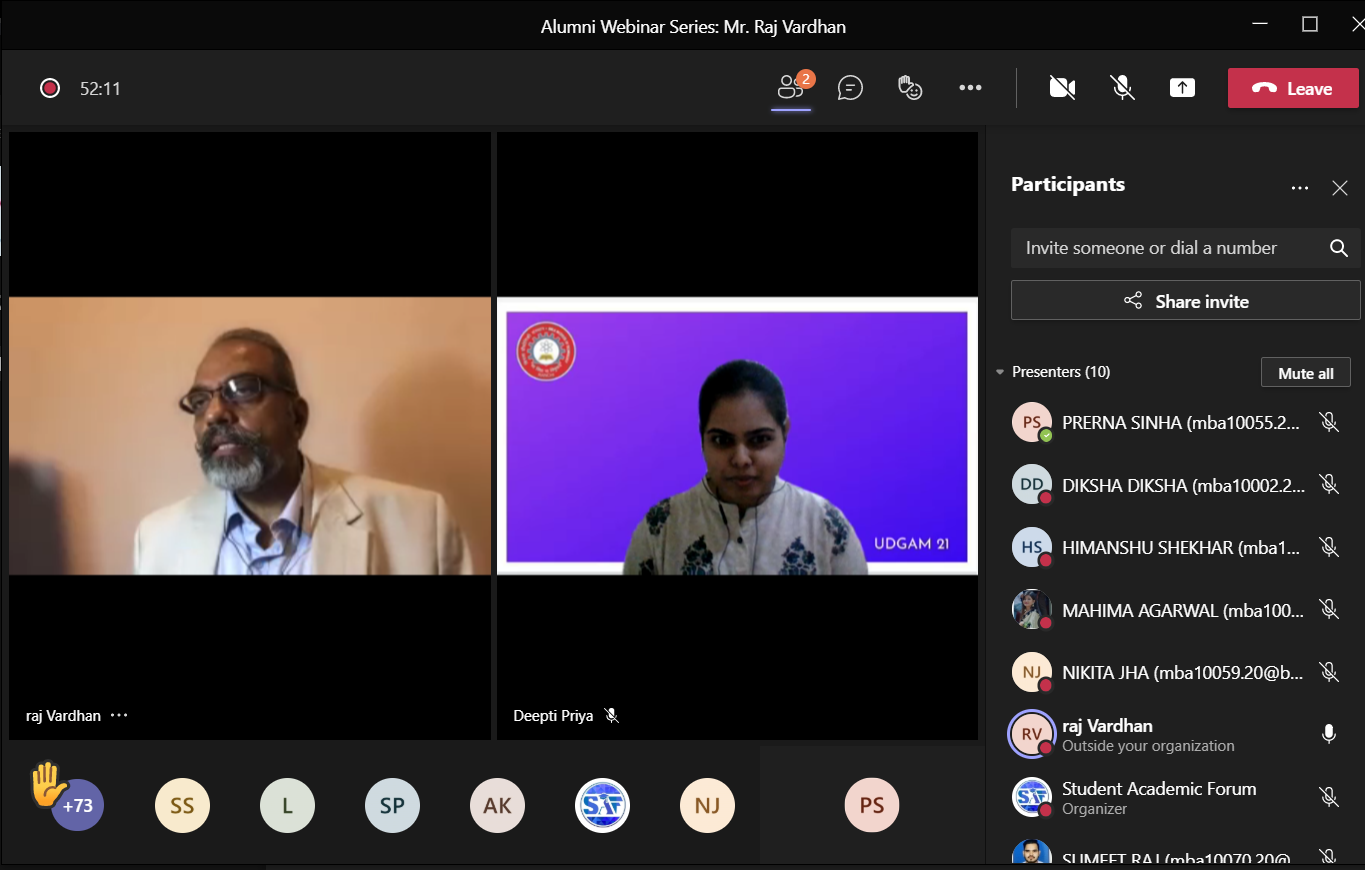The height and width of the screenshot is (870, 1365).
Task: Close the Participants panel
Action: coord(1340,188)
